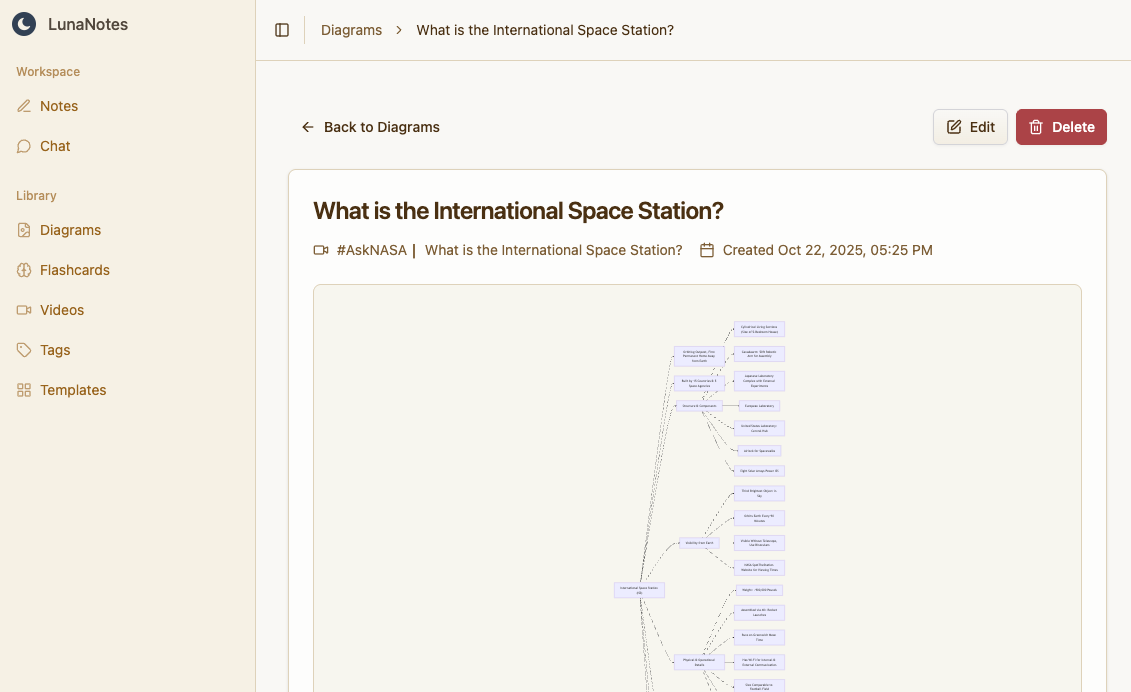Click the Edit button
Viewport: 1131px width, 692px height.
click(970, 127)
